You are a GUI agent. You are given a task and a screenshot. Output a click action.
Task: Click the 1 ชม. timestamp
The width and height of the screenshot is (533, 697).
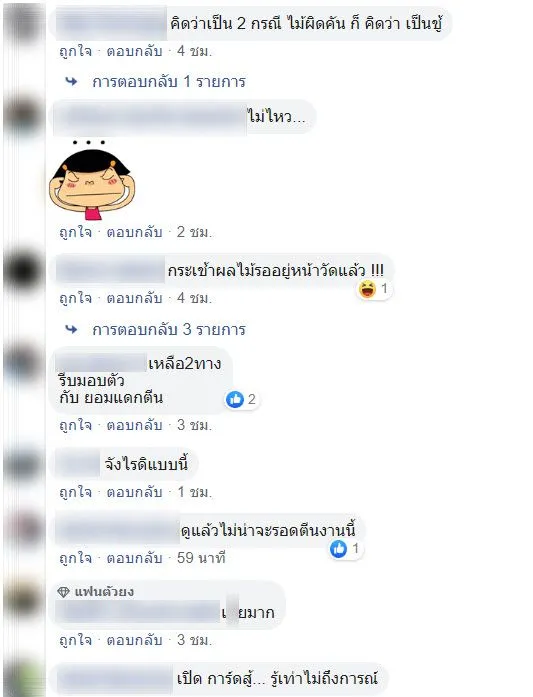pos(194,492)
